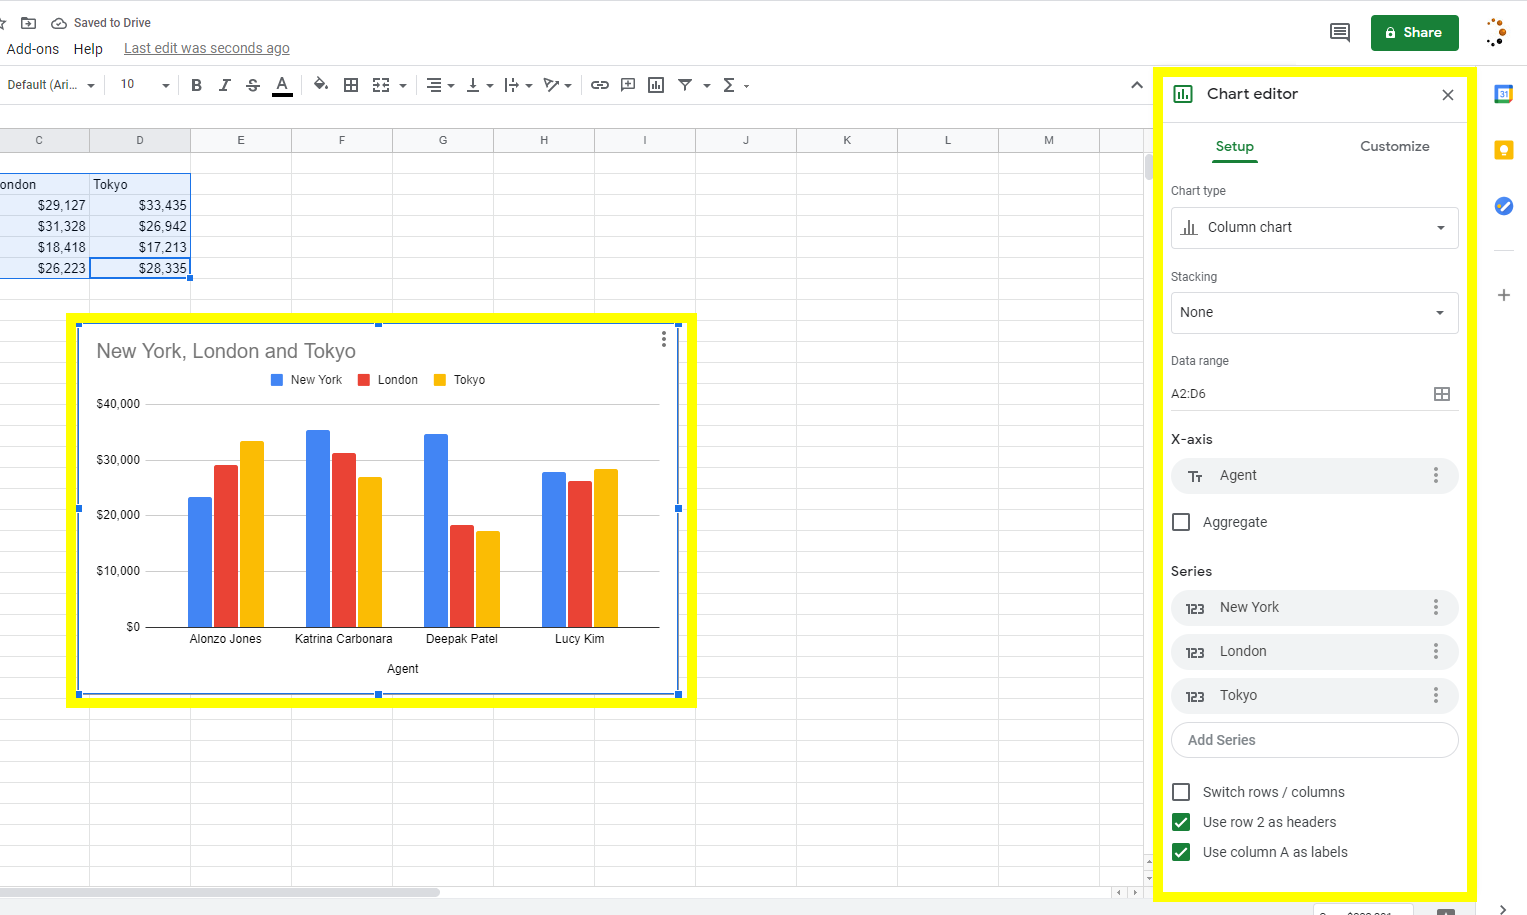
Task: Click the Create a filter icon
Action: point(686,85)
